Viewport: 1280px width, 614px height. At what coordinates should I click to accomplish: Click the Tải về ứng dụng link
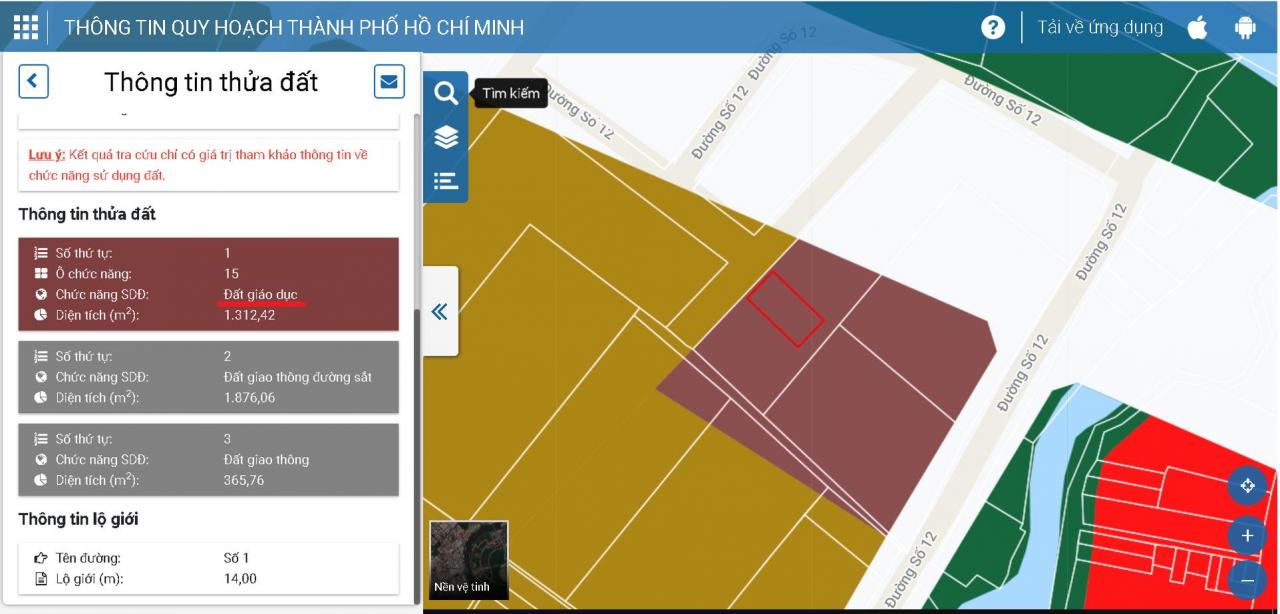click(x=1100, y=27)
